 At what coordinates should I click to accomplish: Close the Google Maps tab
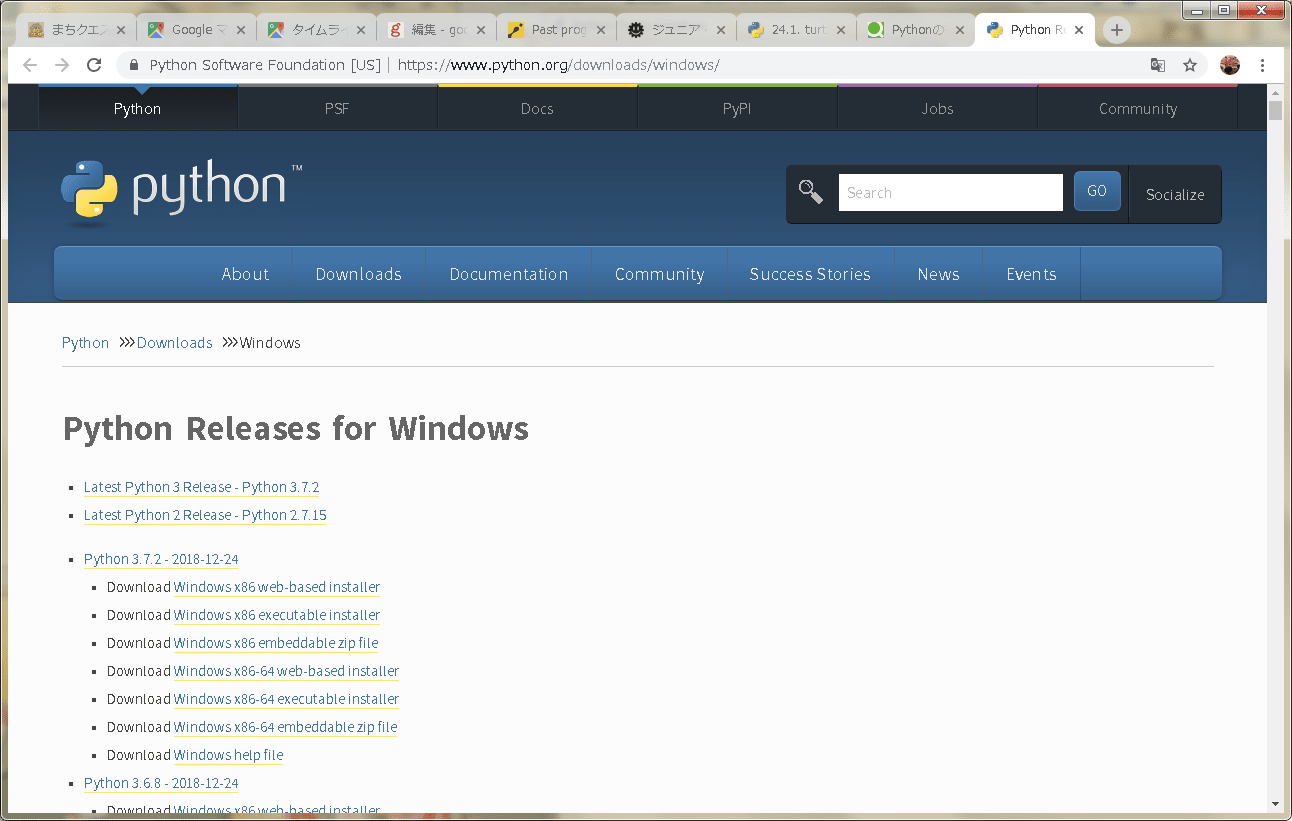point(240,30)
